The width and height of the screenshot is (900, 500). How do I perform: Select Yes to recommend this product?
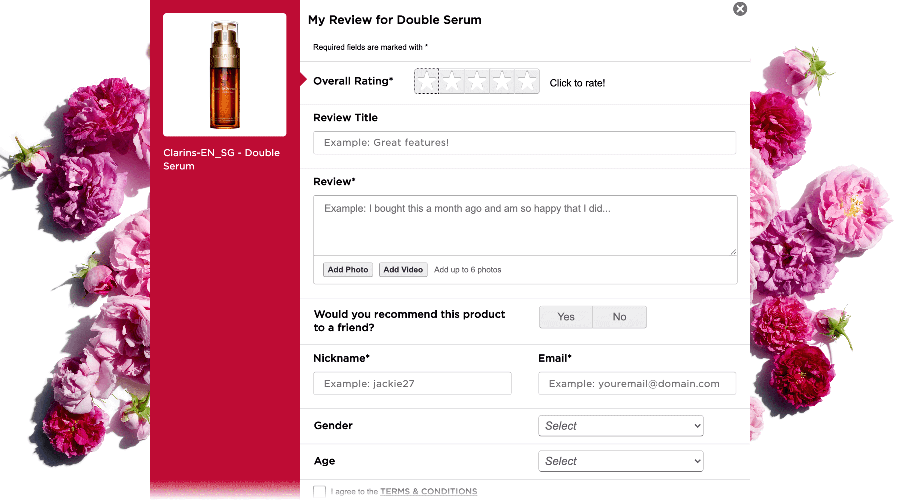click(x=566, y=317)
